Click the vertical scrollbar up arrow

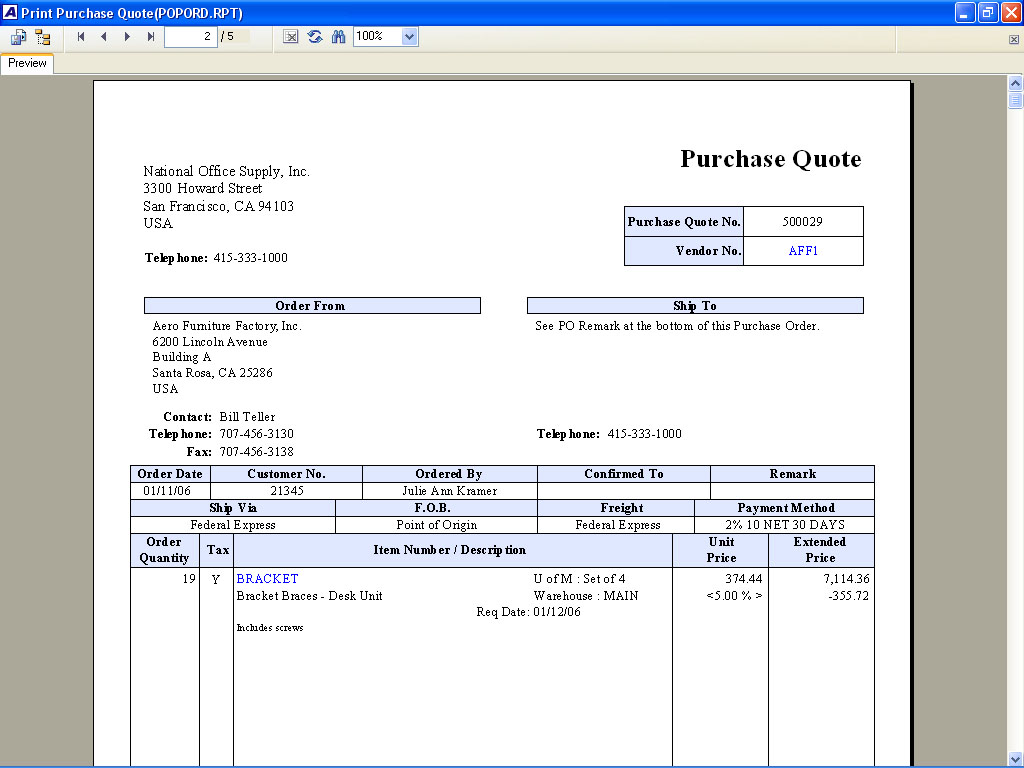tap(1015, 84)
